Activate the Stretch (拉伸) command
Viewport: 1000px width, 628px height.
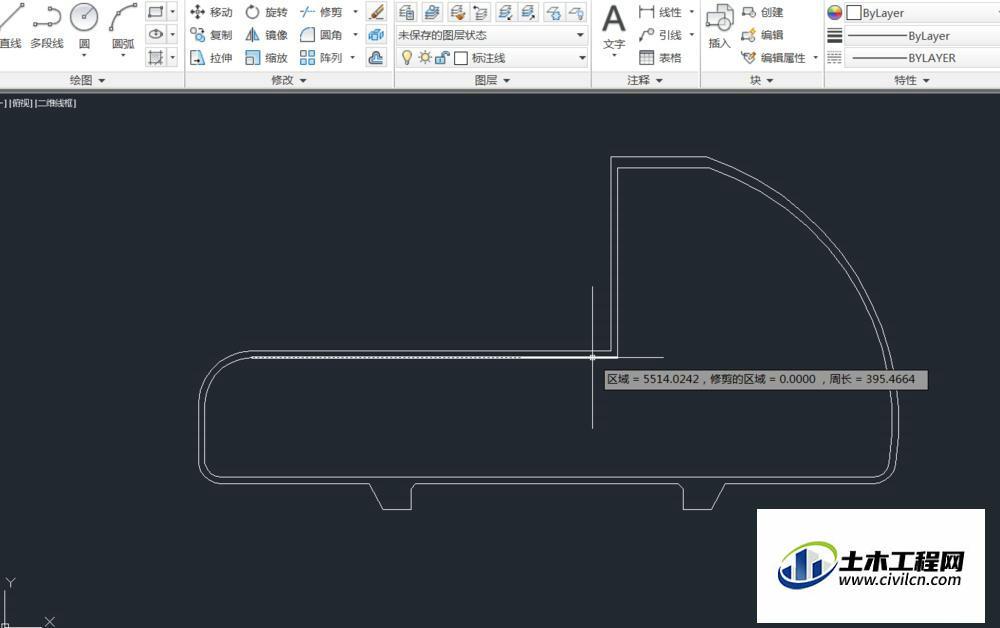[x=211, y=58]
